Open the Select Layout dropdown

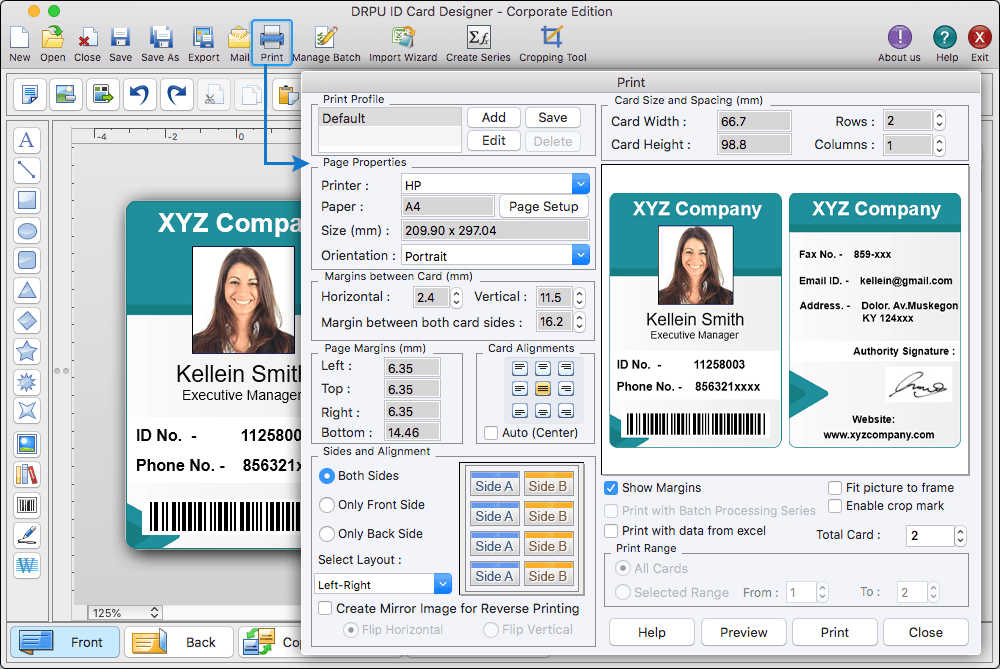pos(443,584)
